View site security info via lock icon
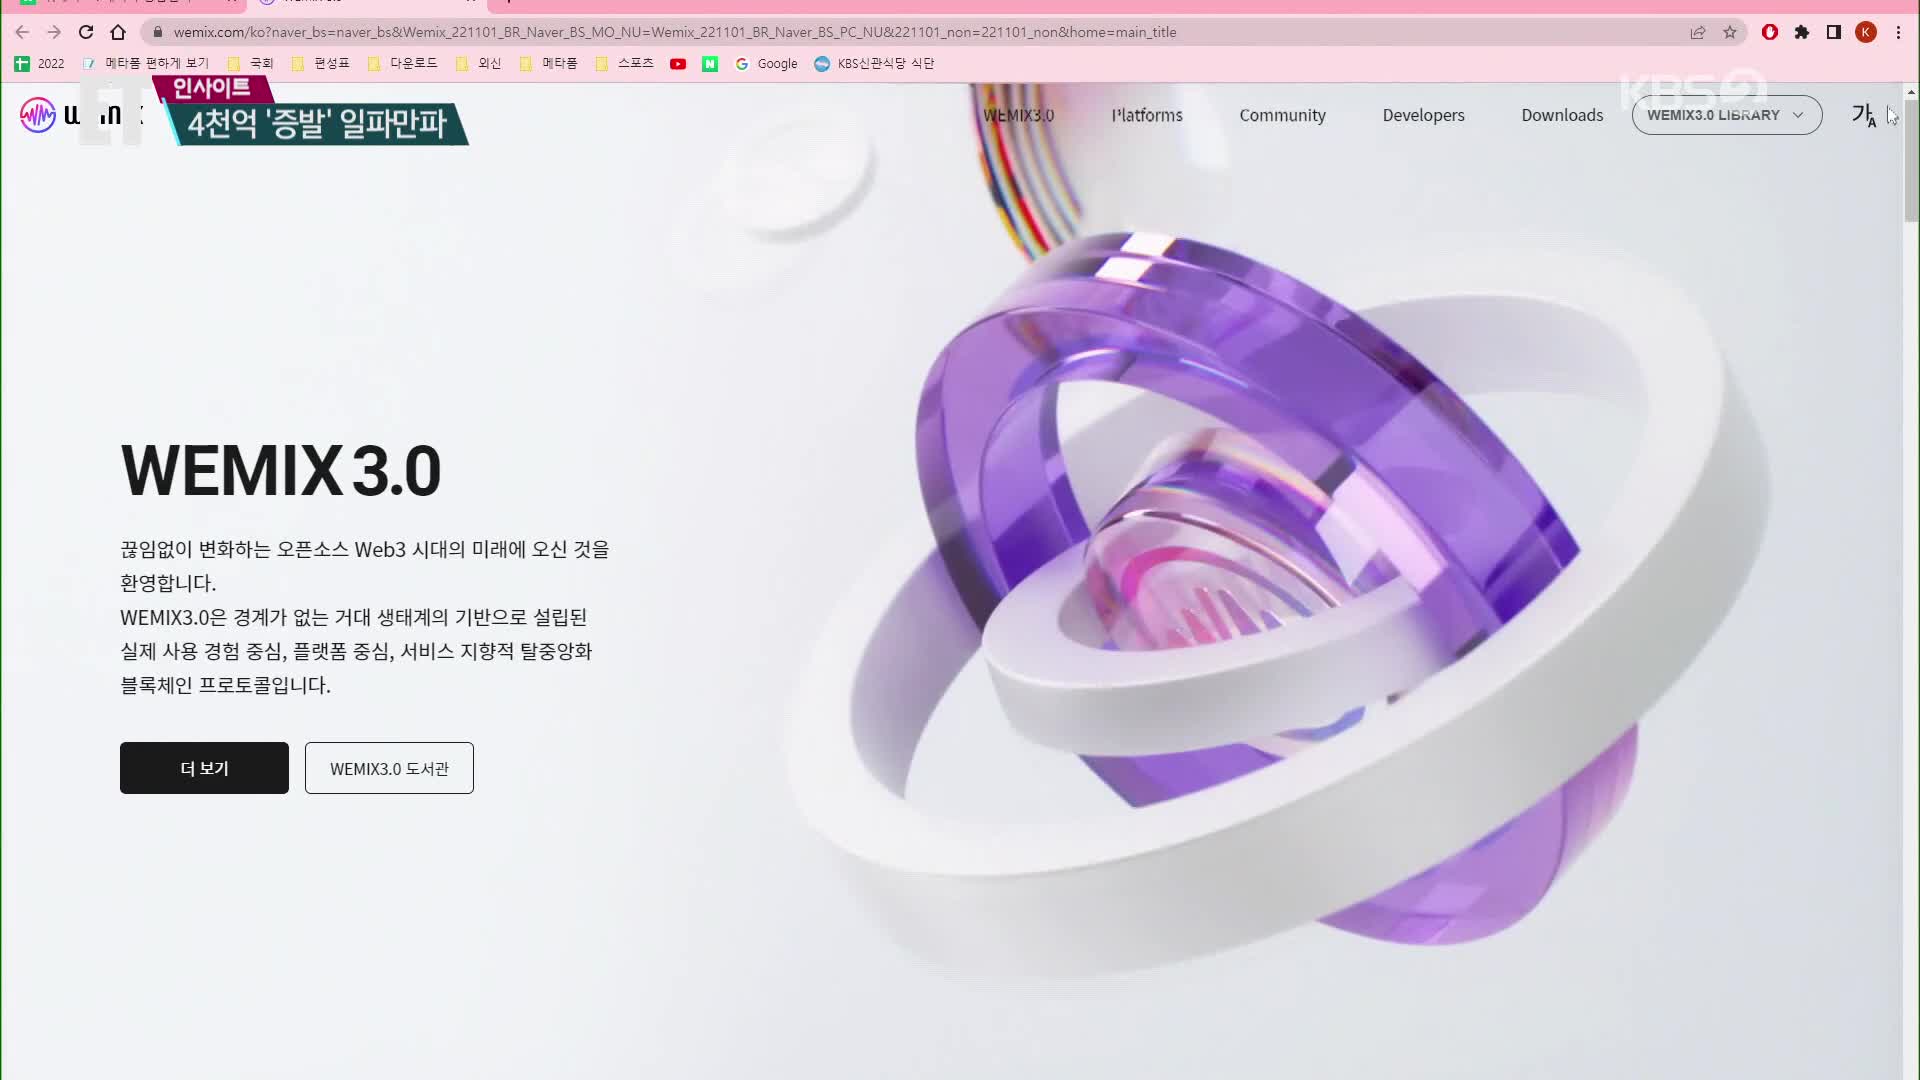 [157, 32]
